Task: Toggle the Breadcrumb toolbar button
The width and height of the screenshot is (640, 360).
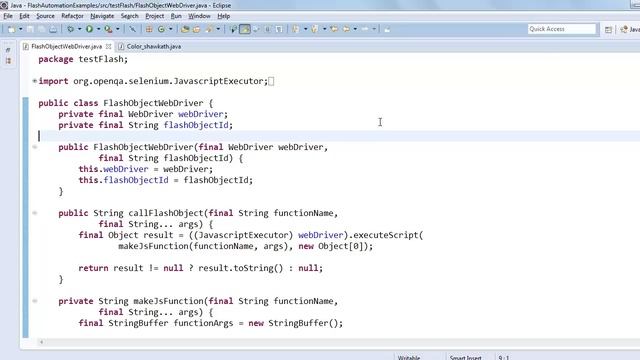Action: pos(233,29)
